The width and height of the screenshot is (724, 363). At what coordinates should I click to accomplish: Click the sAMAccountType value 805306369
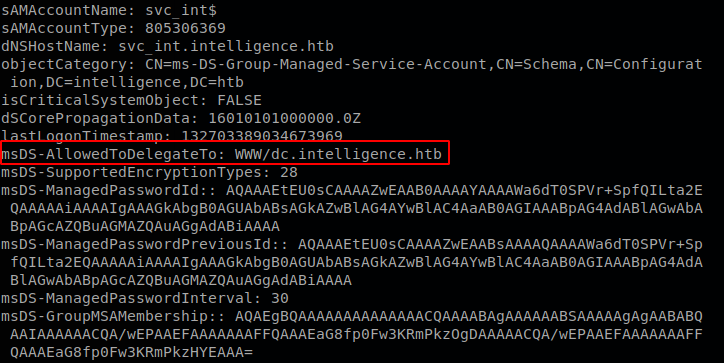pos(185,28)
